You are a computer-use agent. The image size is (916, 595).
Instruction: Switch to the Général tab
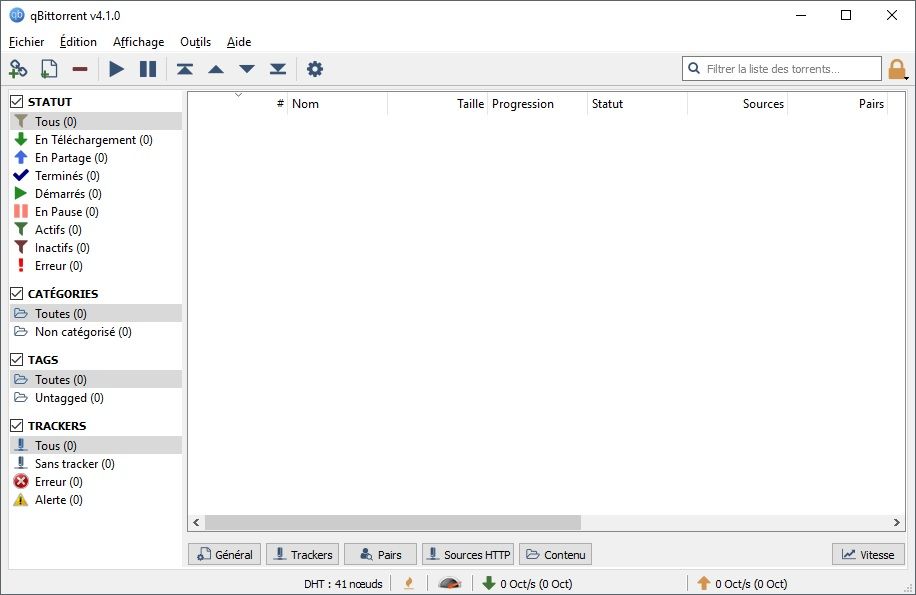click(224, 554)
